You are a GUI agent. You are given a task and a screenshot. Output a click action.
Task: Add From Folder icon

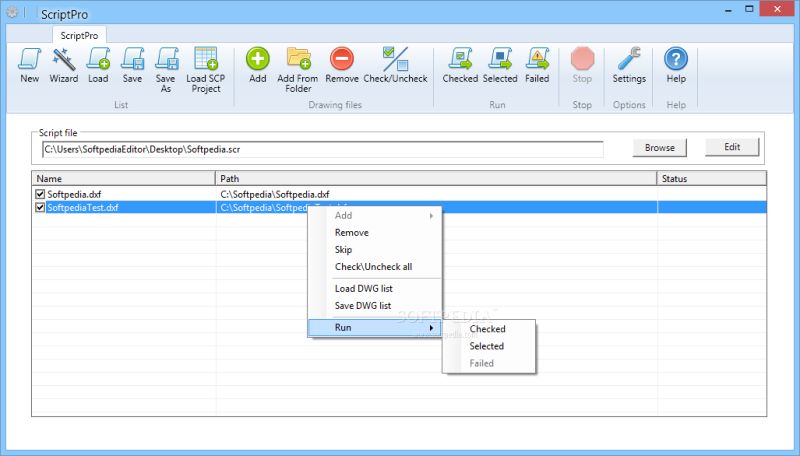pos(298,70)
